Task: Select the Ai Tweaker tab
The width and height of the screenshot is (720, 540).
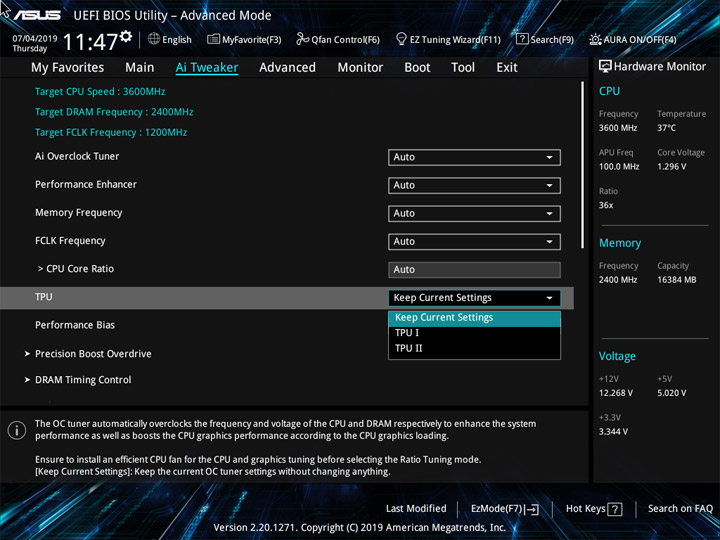Action: tap(207, 68)
